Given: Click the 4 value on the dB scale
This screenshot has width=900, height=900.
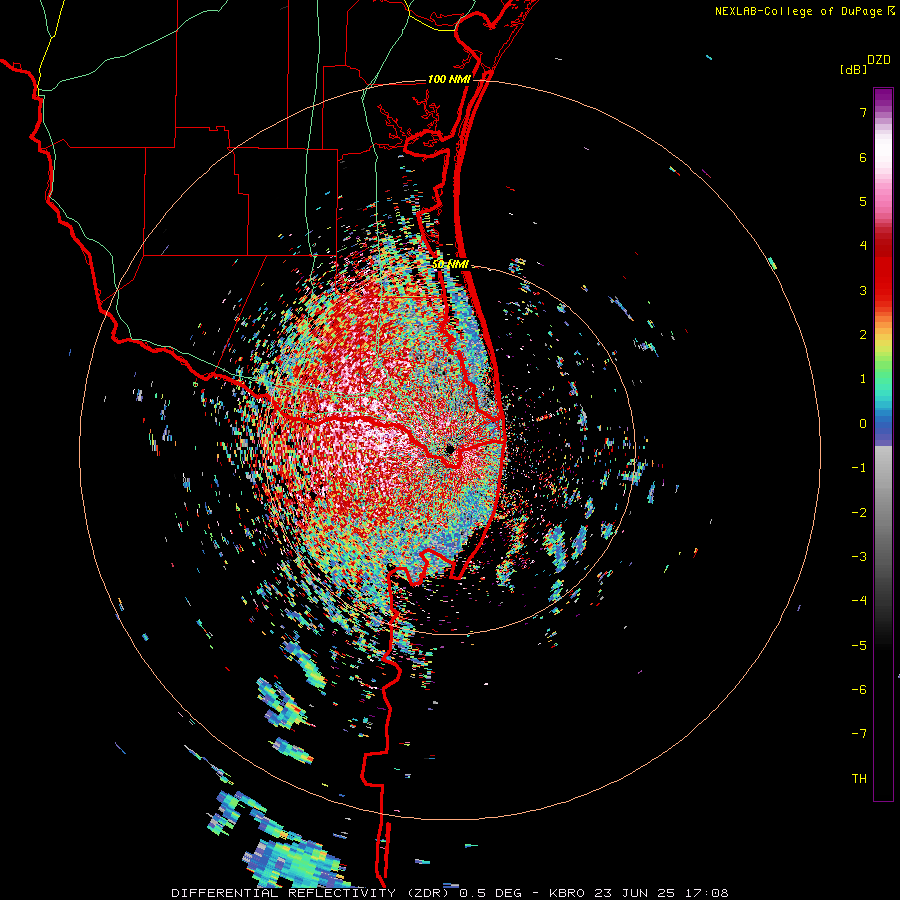Looking at the screenshot, I should tap(863, 246).
